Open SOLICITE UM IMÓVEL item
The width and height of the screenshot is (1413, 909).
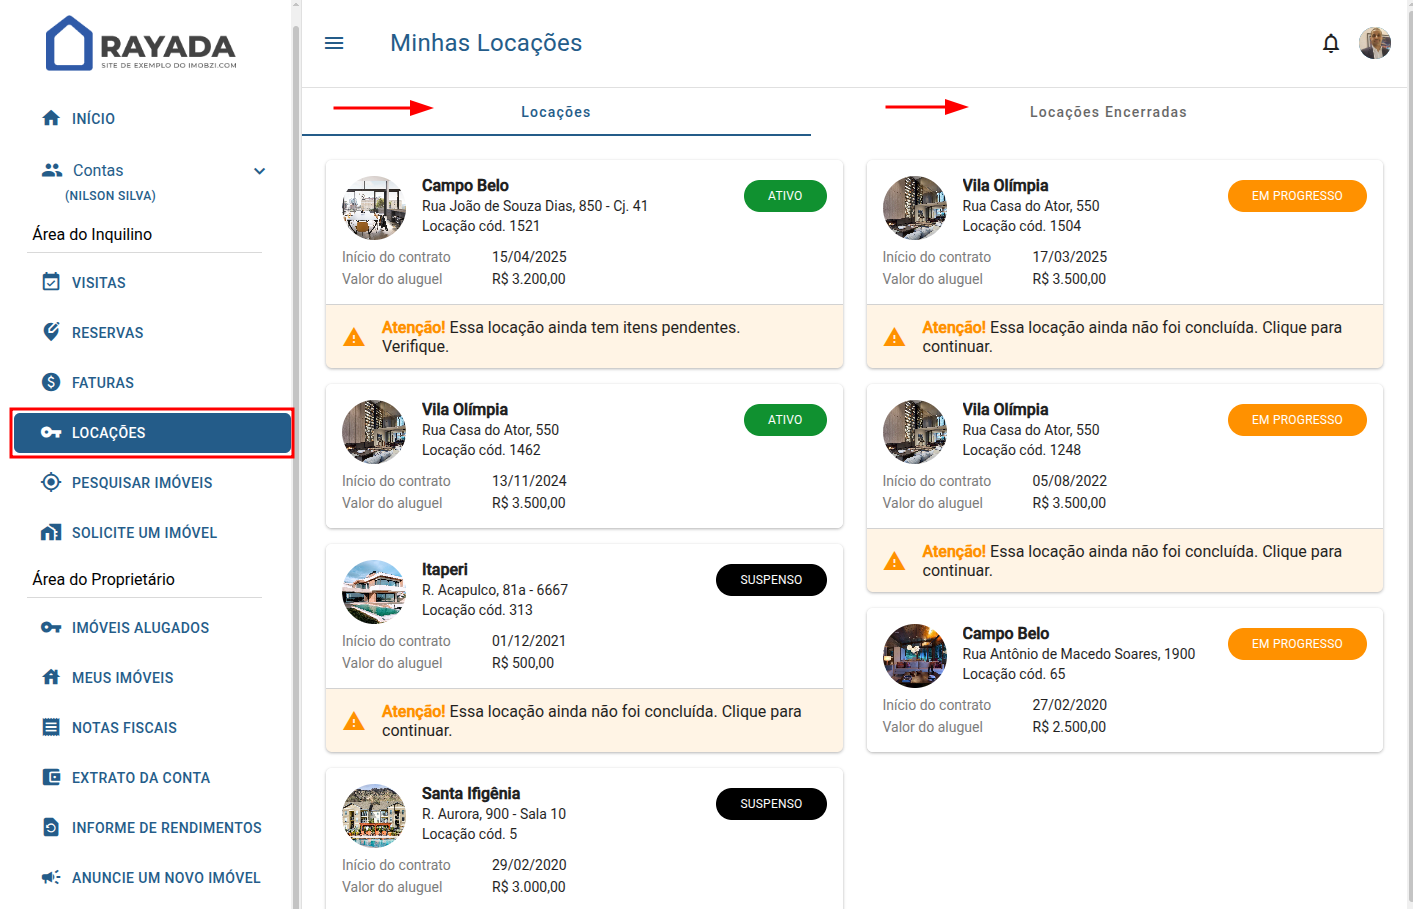(x=144, y=533)
